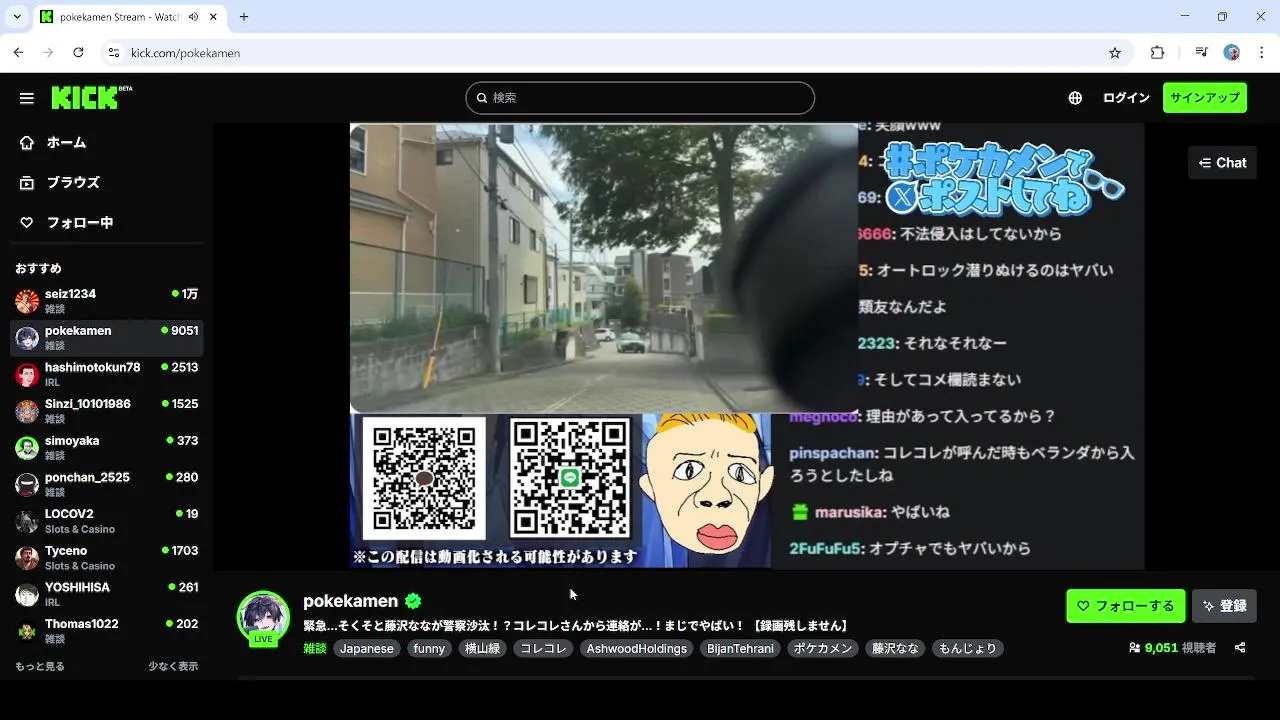Image resolution: width=1280 pixels, height=720 pixels.
Task: Click the pokekamen row in recommendations
Action: point(106,338)
